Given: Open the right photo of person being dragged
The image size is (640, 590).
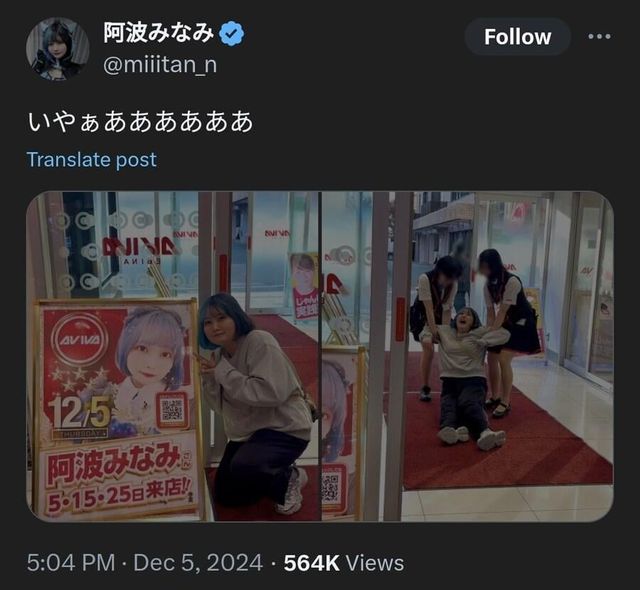Looking at the screenshot, I should coord(468,357).
